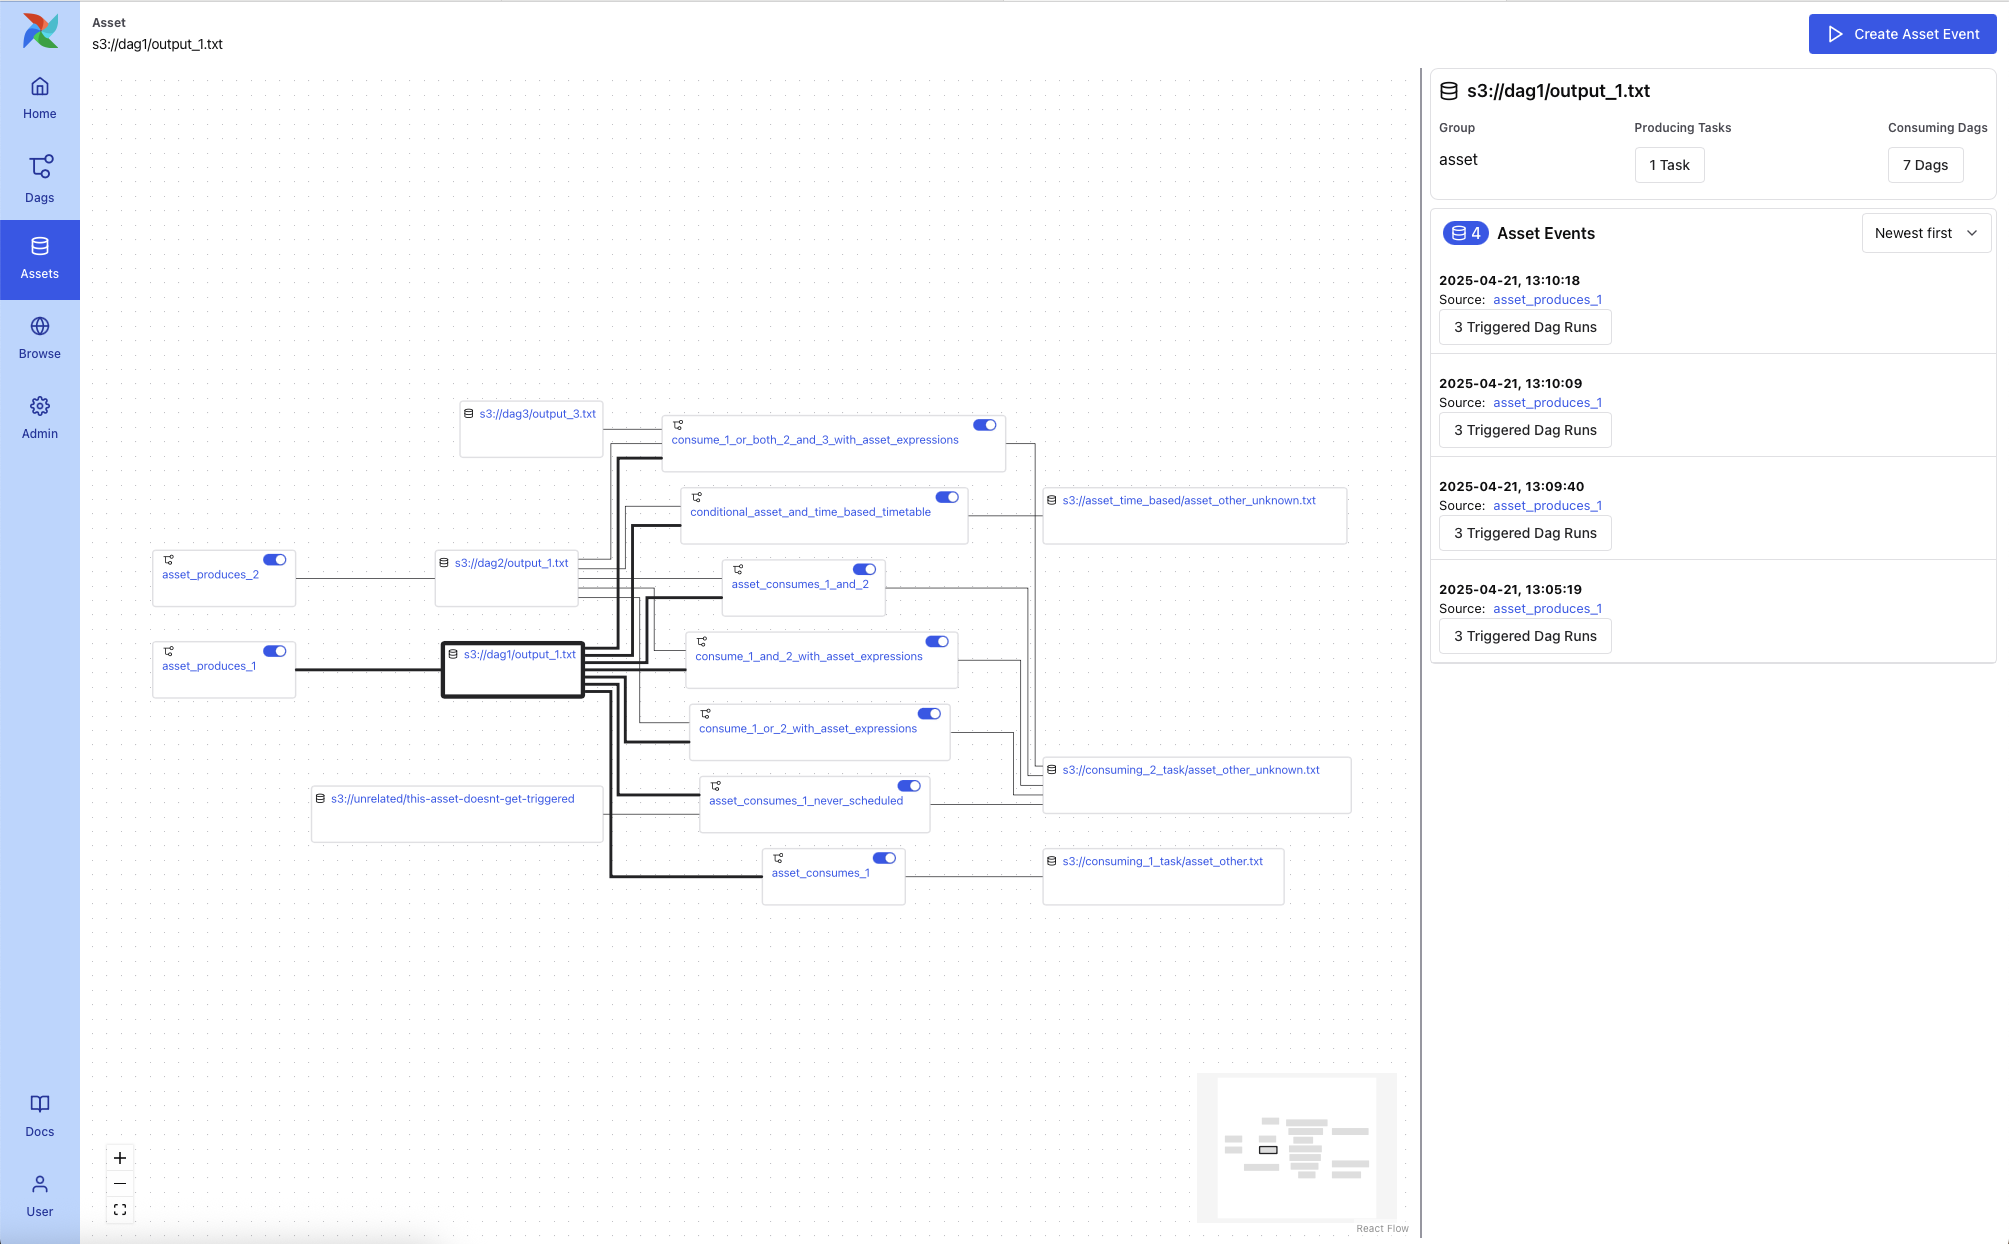Go to the Dags section in the sidebar
The image size is (2009, 1244).
pos(40,178)
